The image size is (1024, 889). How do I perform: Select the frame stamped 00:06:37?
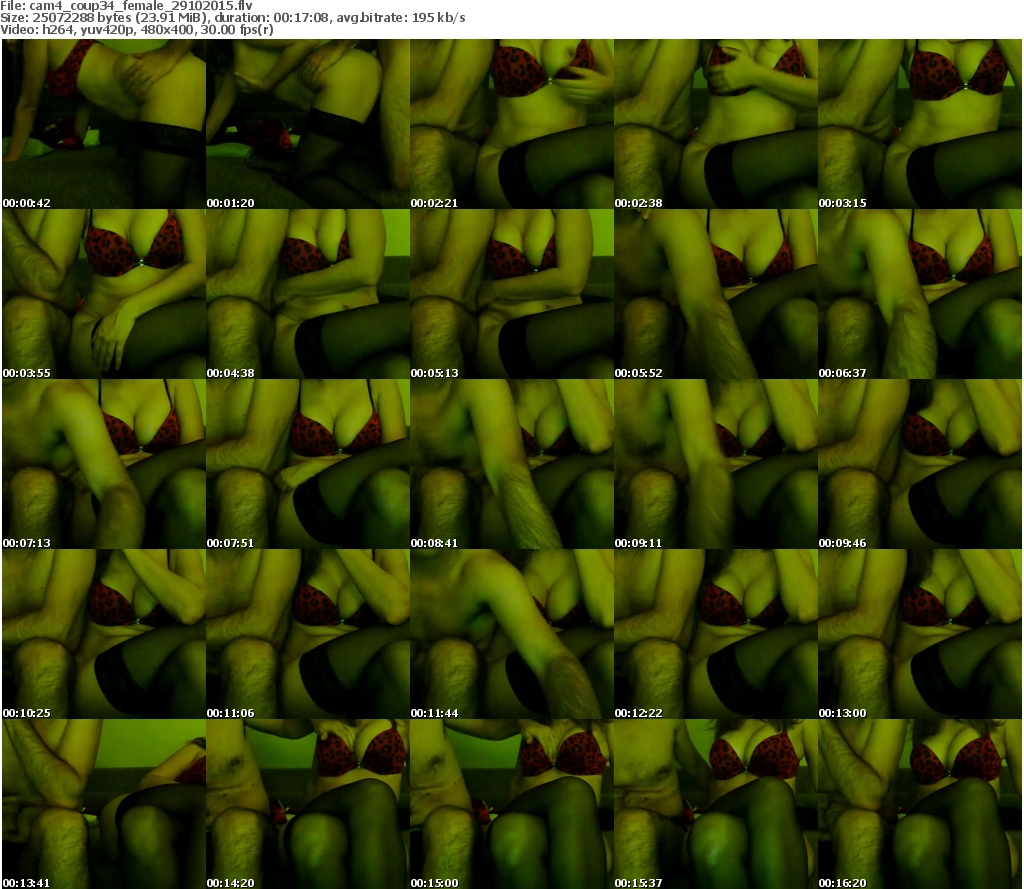pyautogui.click(x=920, y=294)
